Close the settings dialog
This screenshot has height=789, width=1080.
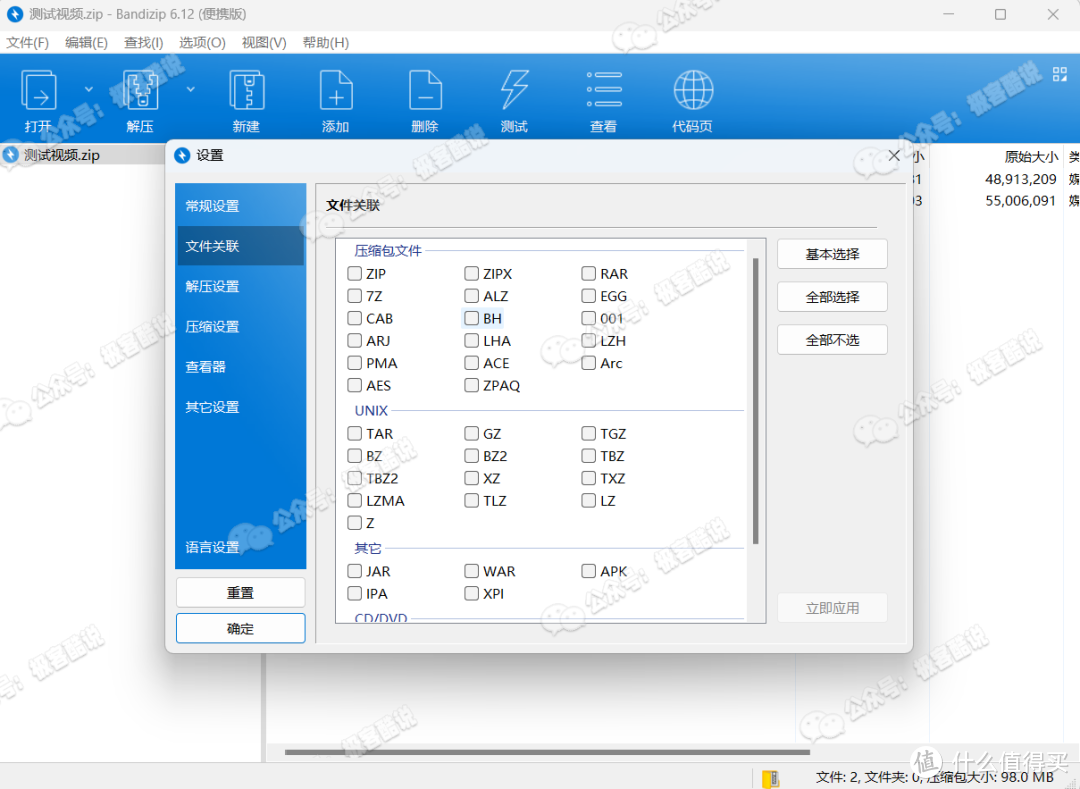(893, 156)
